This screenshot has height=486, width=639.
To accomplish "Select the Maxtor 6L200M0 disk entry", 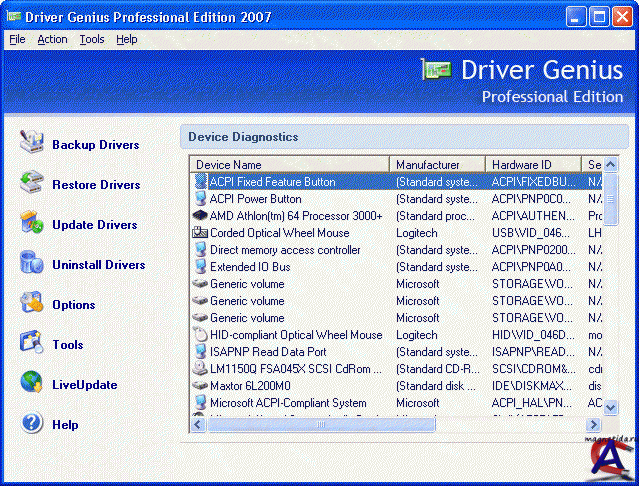I will [250, 386].
